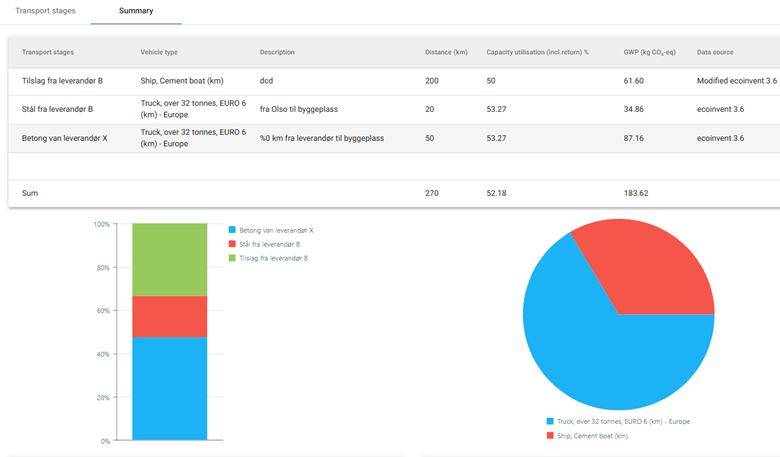Toggle the red Ship, Cement boat legend marker
Viewport: 780px width, 457px height.
point(551,436)
